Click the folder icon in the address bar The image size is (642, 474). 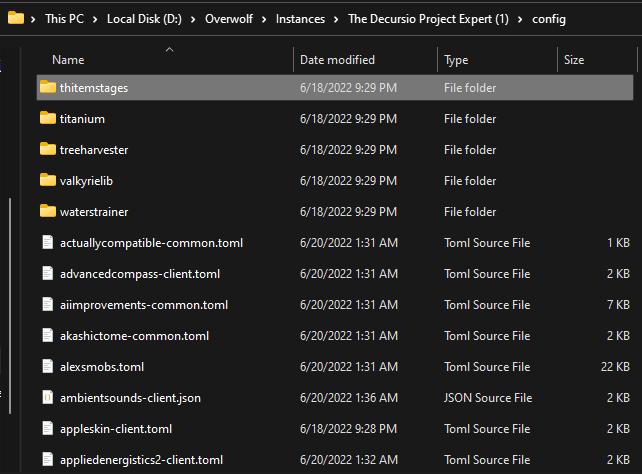point(16,18)
